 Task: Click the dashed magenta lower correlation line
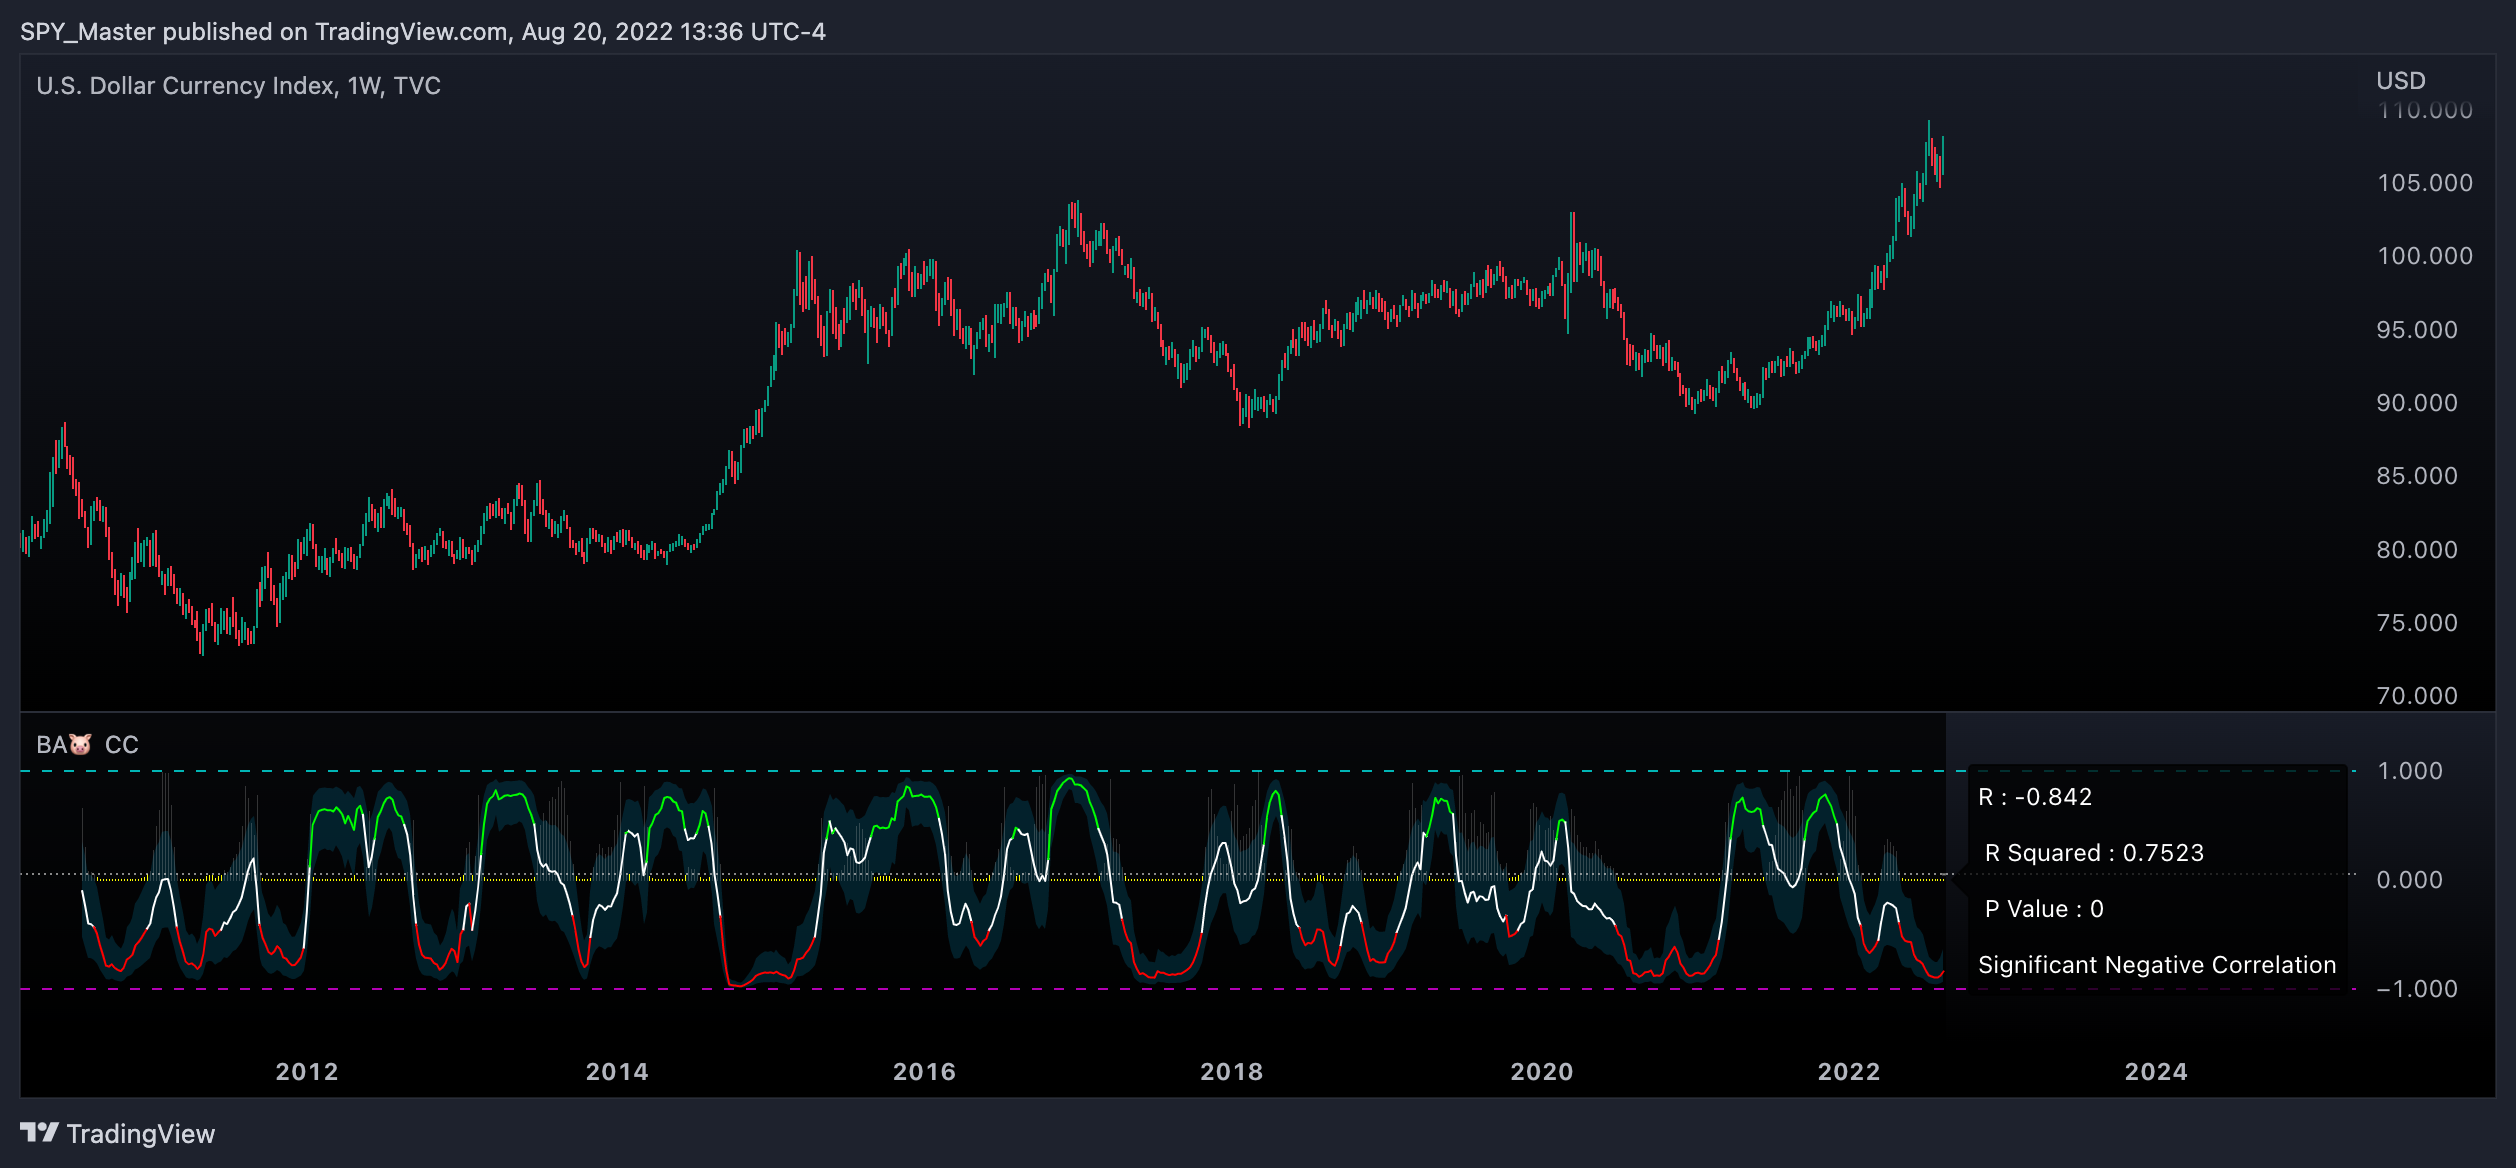coord(1188,989)
